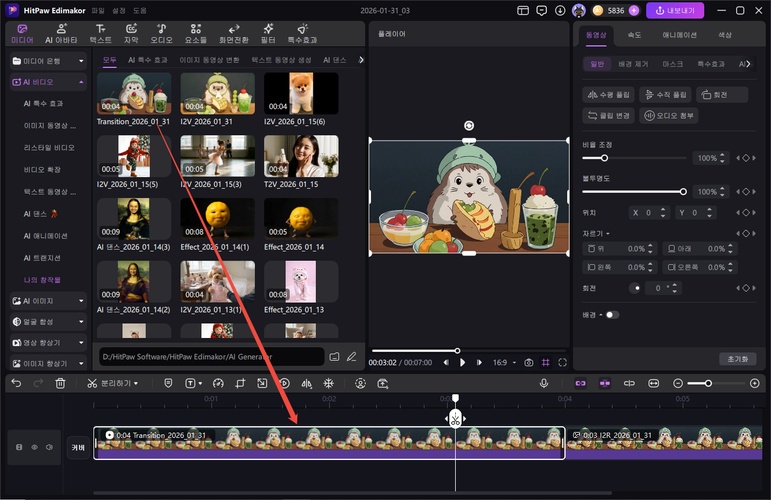Click the delete (trash) icon in timeline toolbar

(x=60, y=383)
